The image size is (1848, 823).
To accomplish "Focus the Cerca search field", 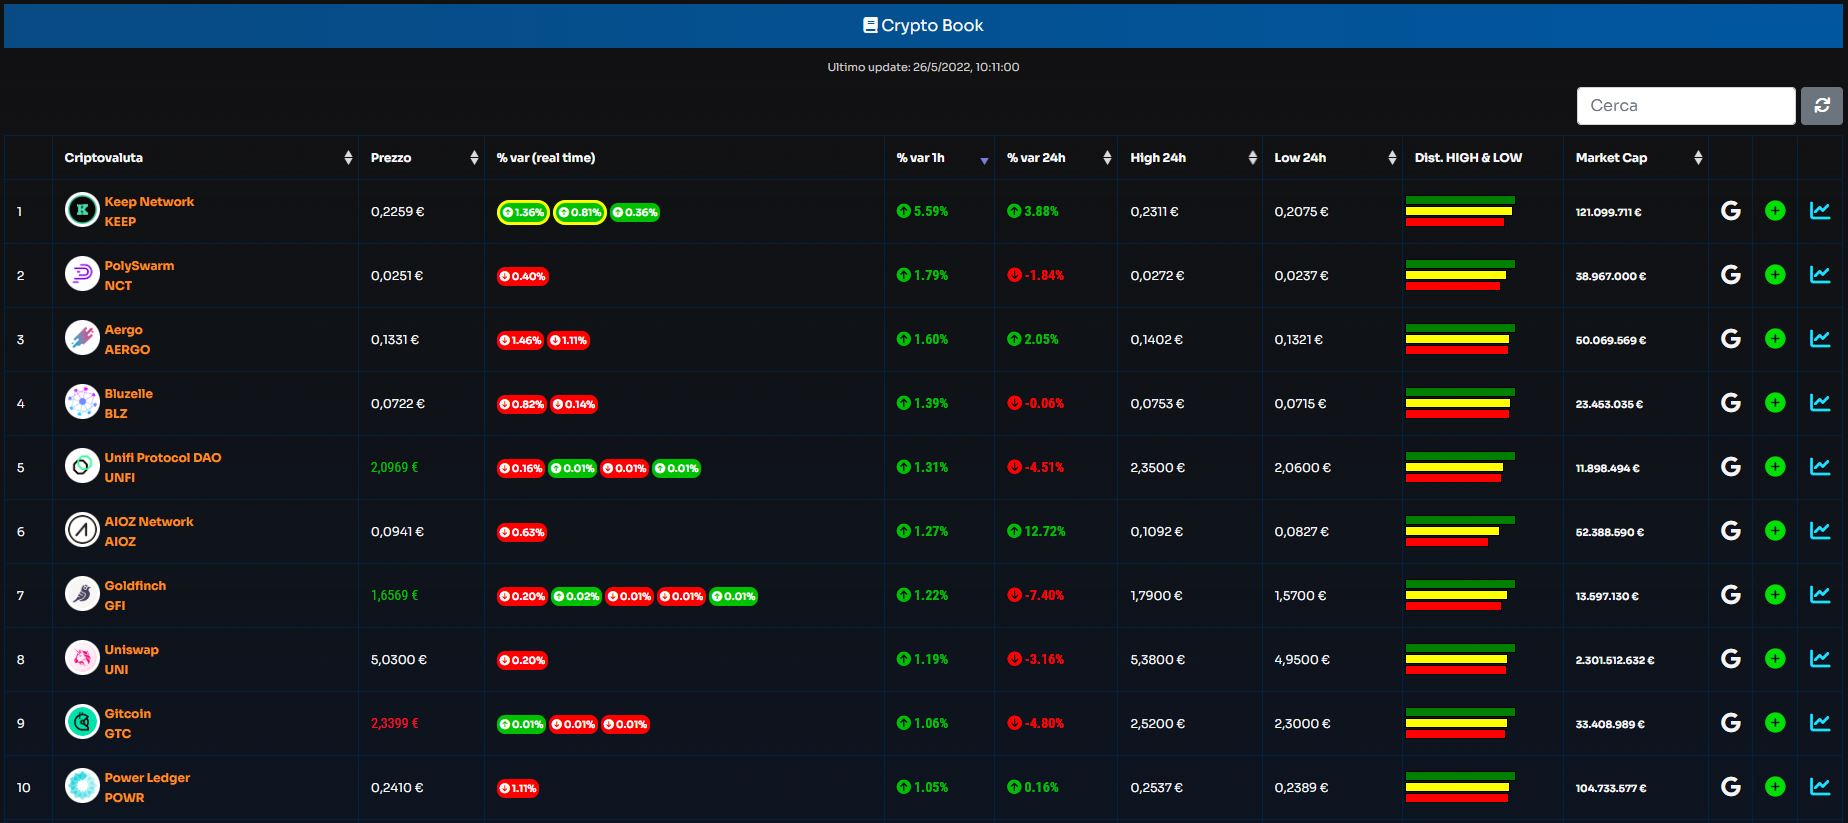I will (1686, 105).
